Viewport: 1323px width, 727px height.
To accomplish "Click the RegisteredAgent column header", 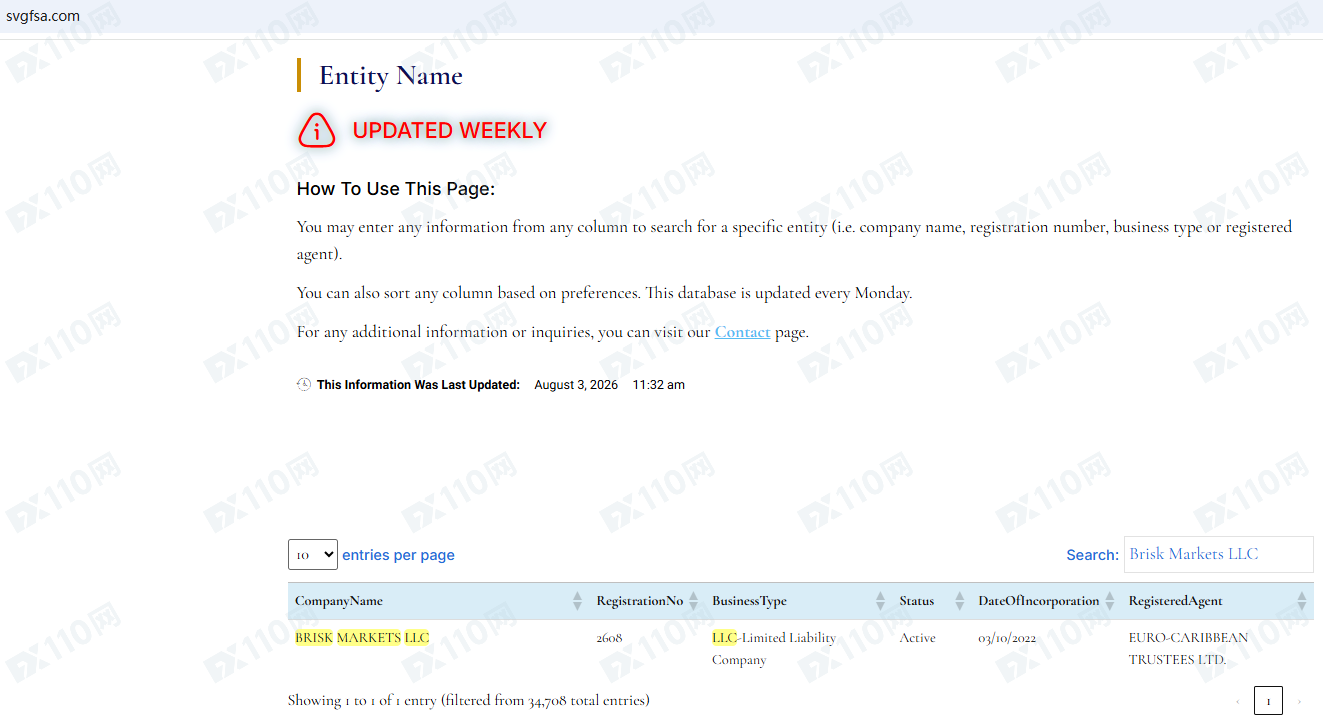I will 1218,601.
